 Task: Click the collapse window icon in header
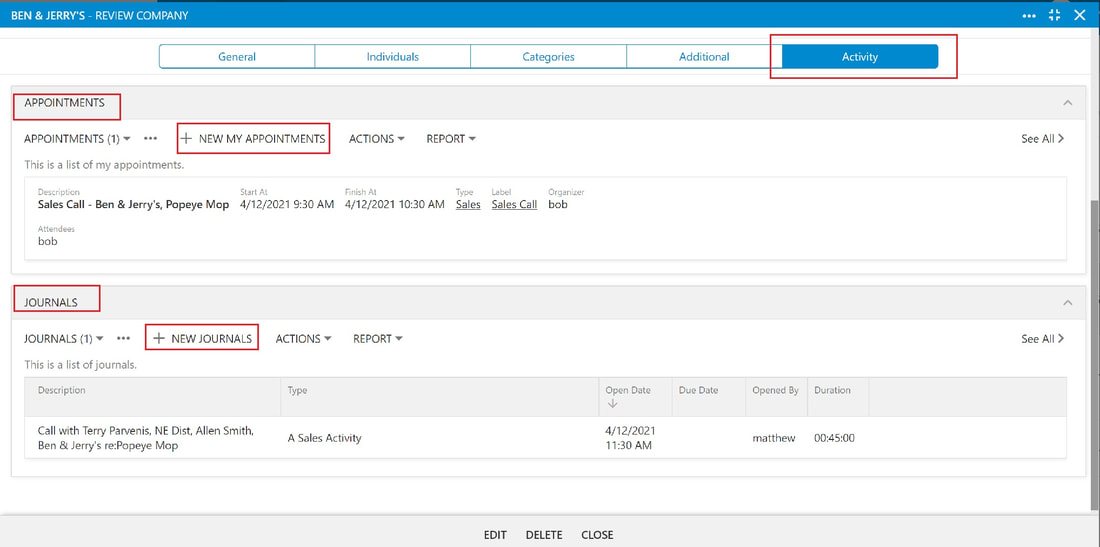1054,15
